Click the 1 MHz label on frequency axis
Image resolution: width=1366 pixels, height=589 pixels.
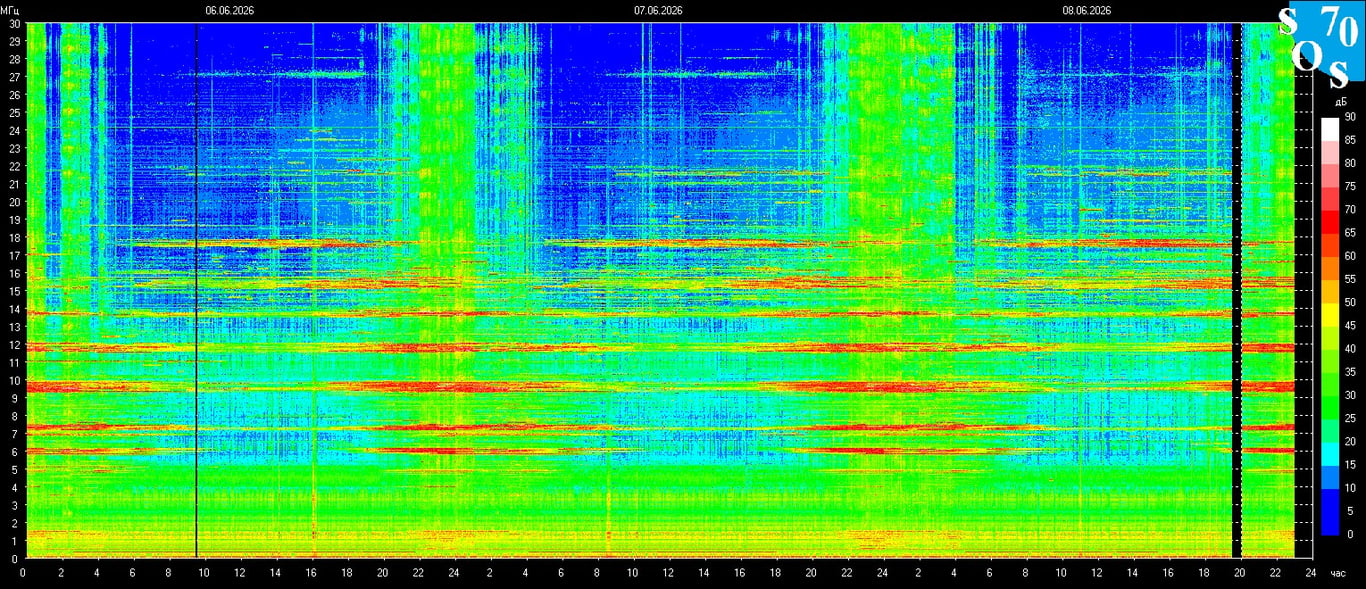click(16, 541)
